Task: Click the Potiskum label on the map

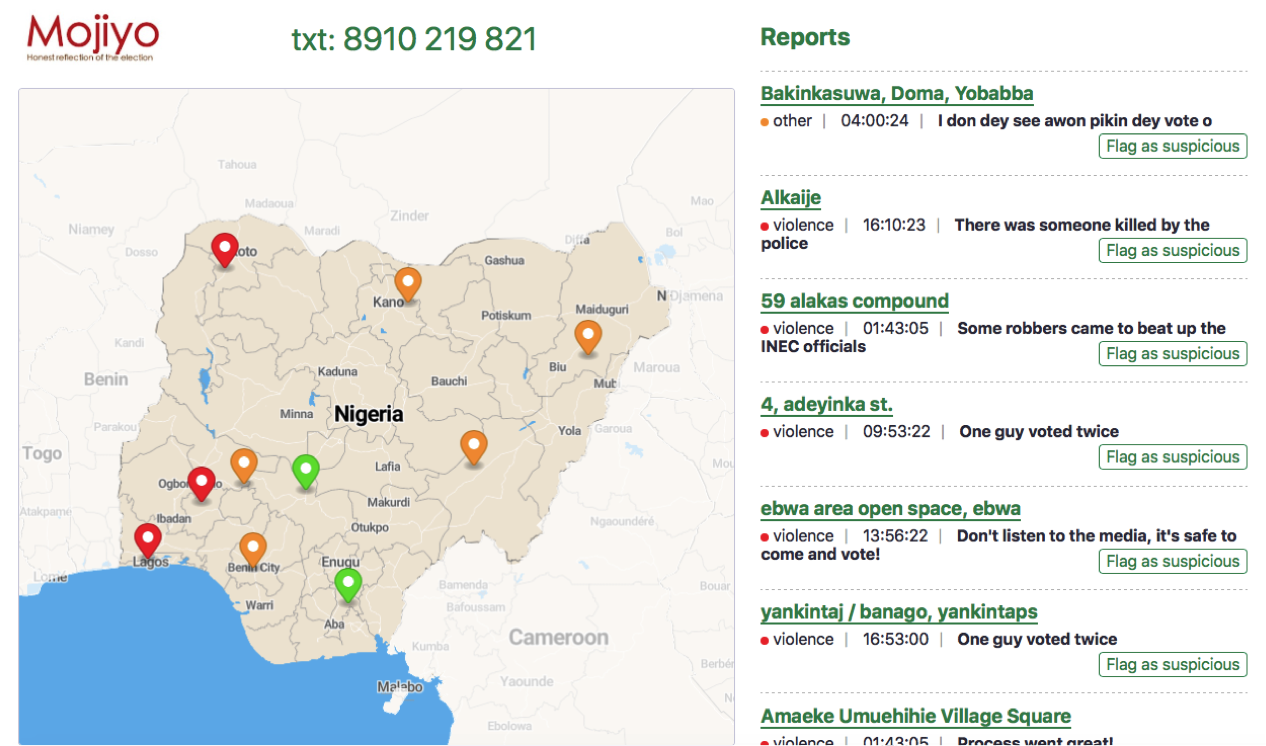Action: 506,315
